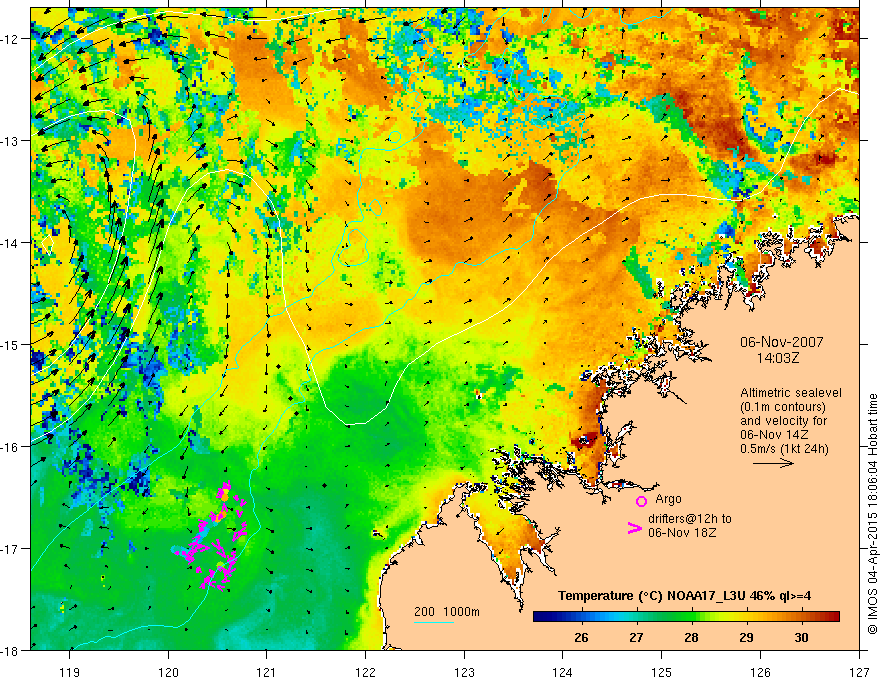Click the '(0.1m contours)' legend text
880x680 pixels.
[783, 407]
